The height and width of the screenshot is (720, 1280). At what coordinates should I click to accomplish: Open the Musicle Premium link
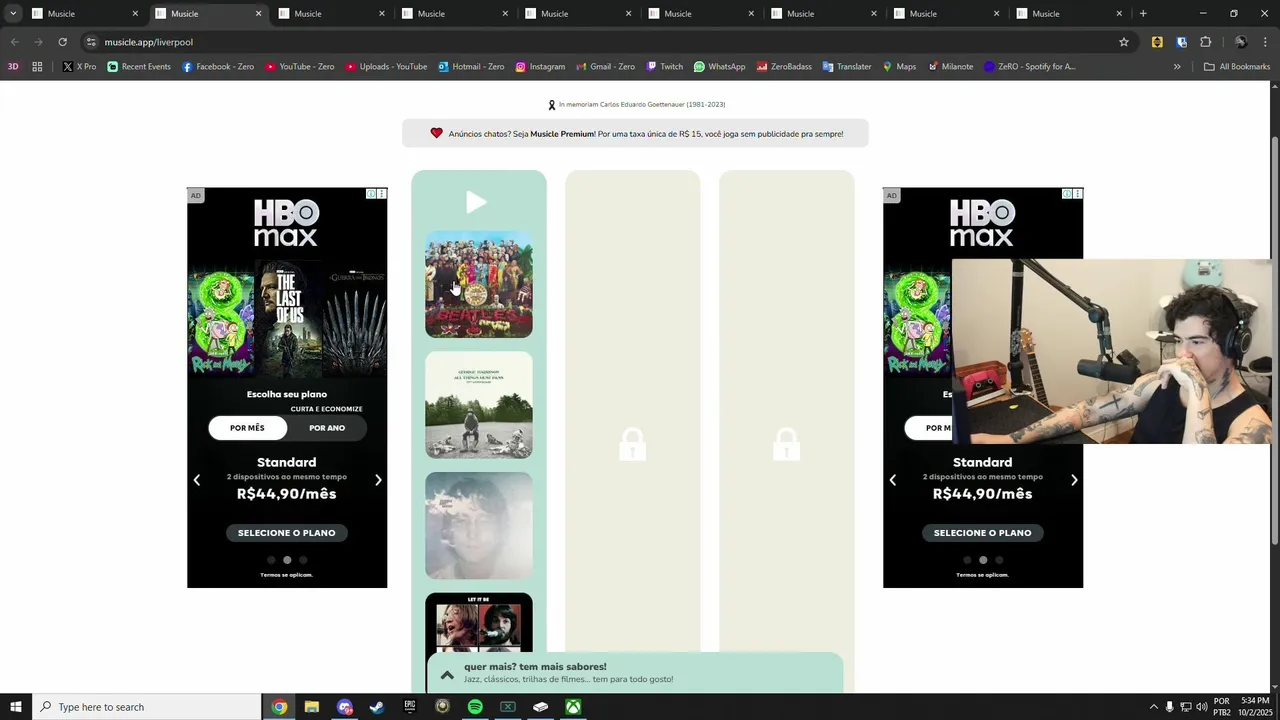point(562,134)
